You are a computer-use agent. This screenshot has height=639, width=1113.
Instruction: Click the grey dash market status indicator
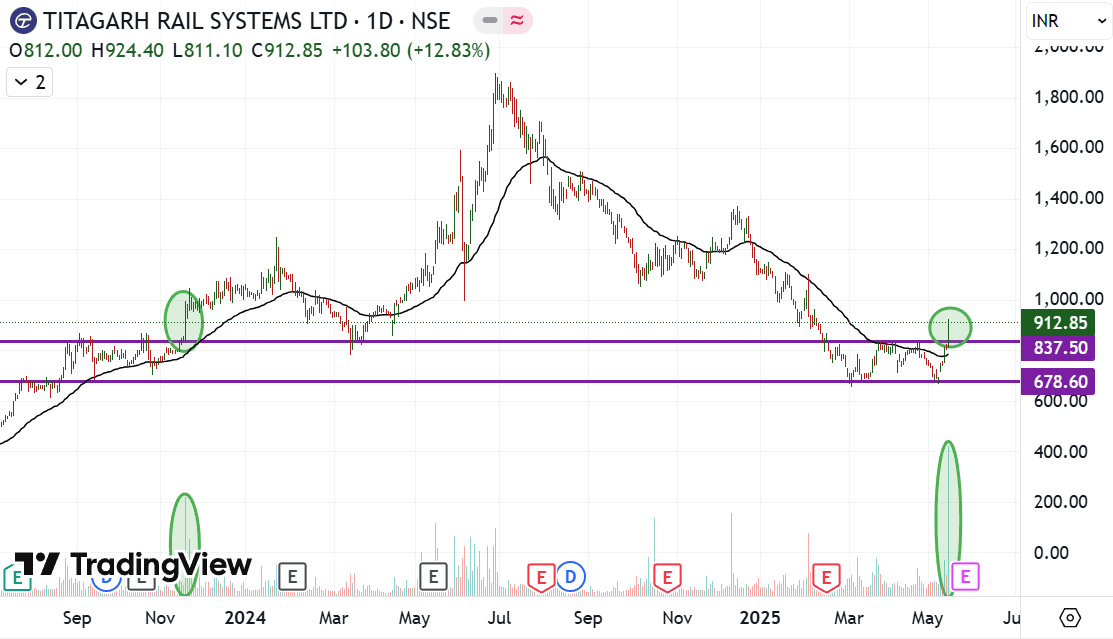click(x=490, y=21)
